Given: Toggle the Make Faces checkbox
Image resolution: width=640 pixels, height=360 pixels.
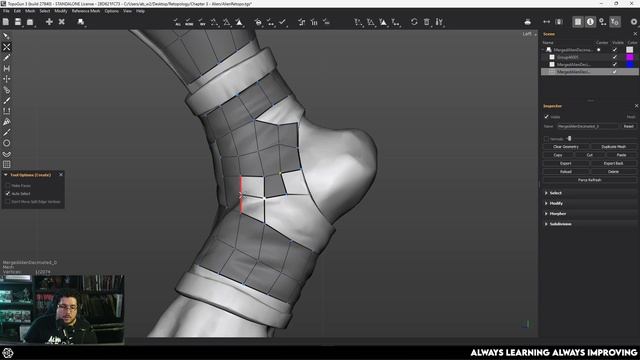Looking at the screenshot, I should coord(8,185).
